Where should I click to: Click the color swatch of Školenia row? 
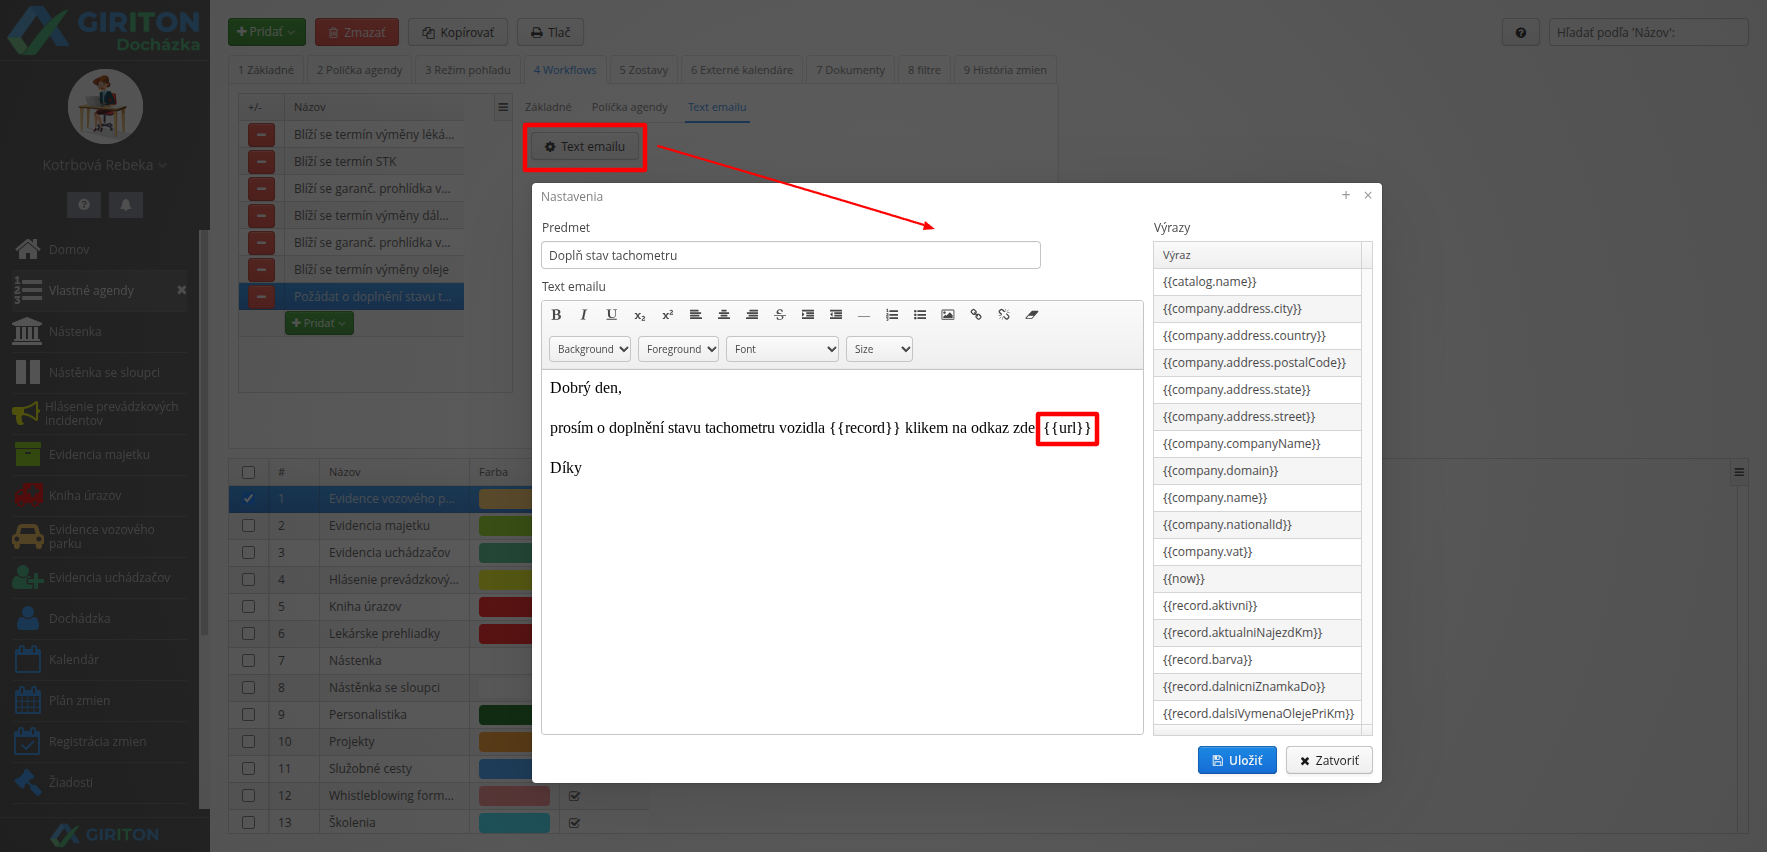[514, 822]
